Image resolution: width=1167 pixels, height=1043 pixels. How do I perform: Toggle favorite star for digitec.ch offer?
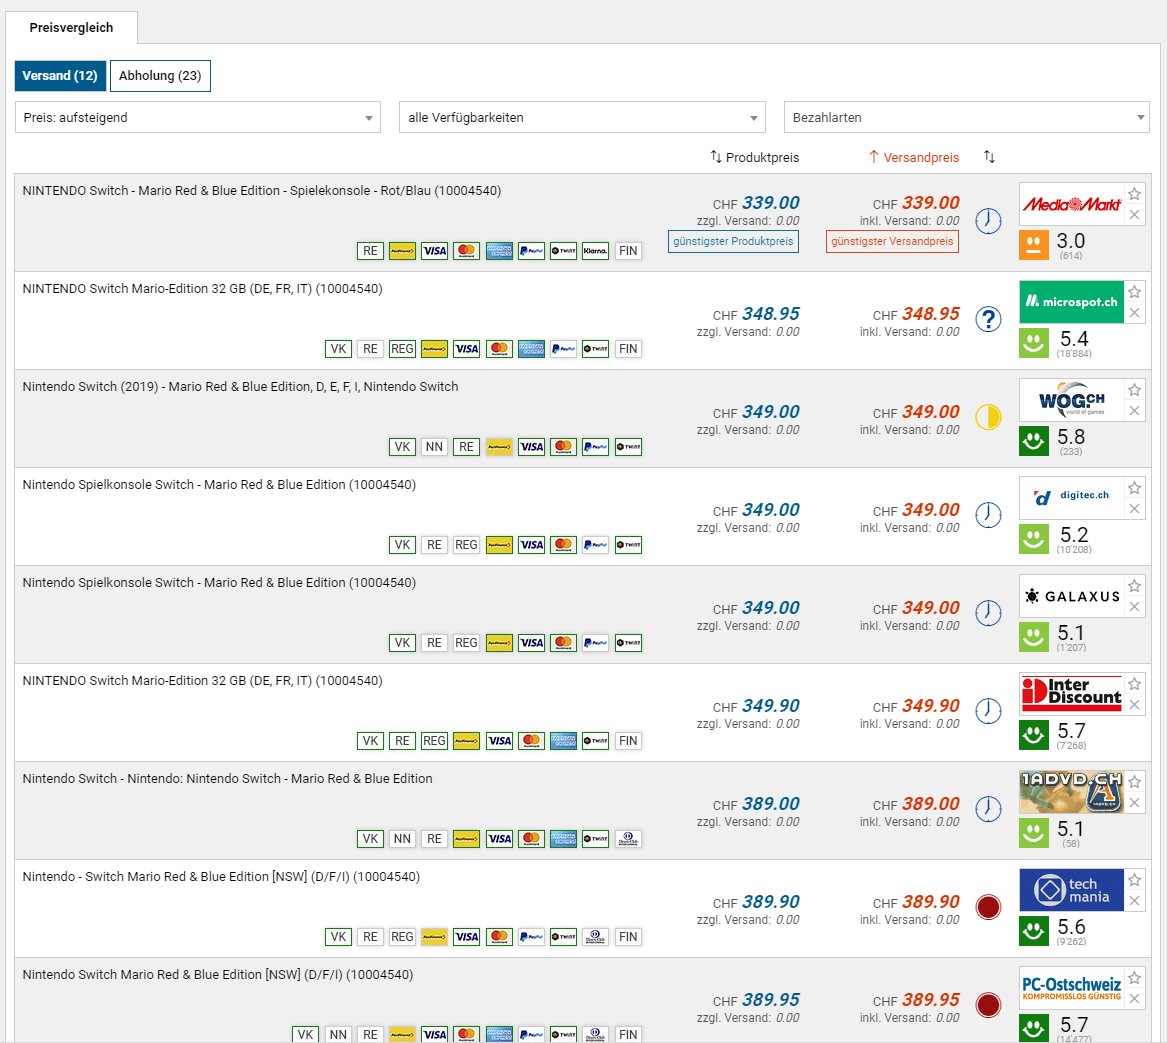1134,488
